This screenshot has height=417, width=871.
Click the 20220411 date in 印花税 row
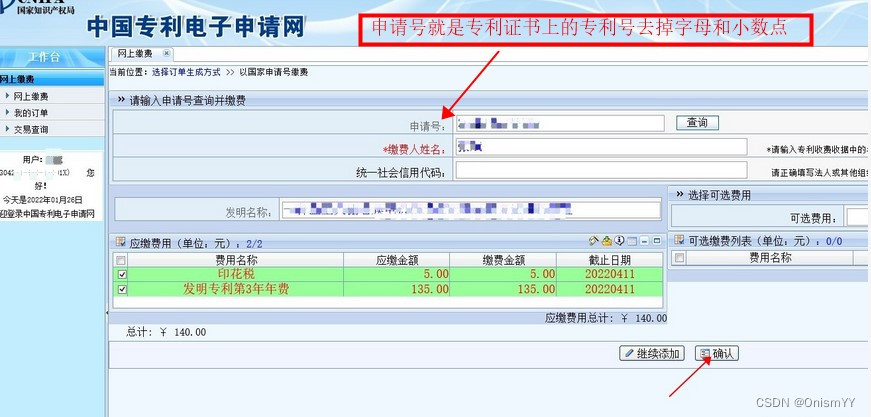609,274
